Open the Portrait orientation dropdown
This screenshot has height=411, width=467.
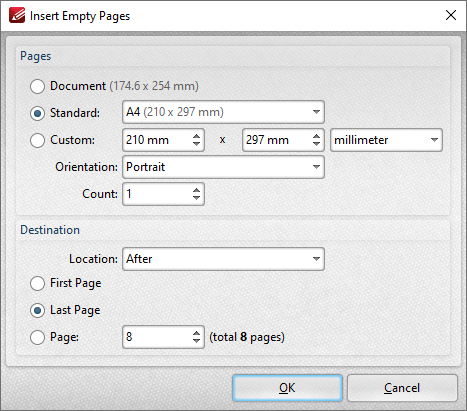[223, 167]
